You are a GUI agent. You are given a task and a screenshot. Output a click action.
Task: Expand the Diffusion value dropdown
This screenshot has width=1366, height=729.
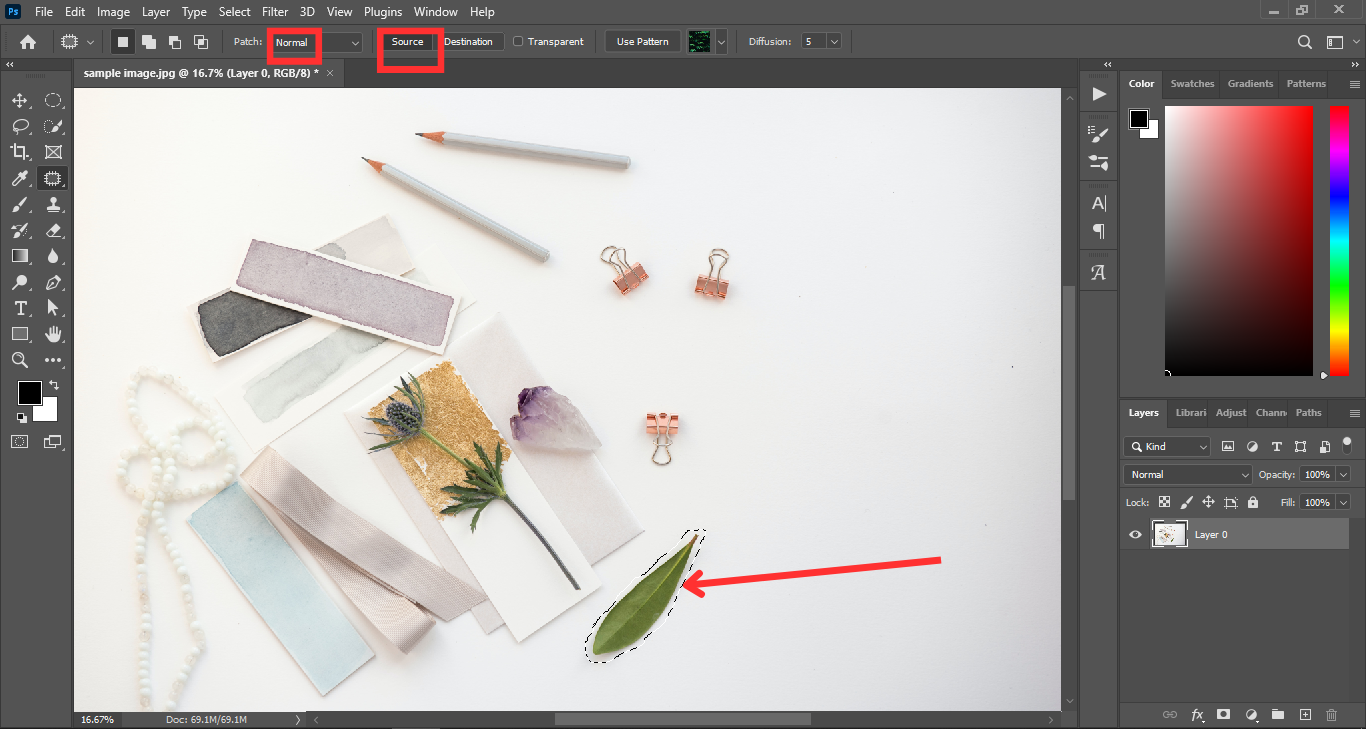tap(833, 42)
